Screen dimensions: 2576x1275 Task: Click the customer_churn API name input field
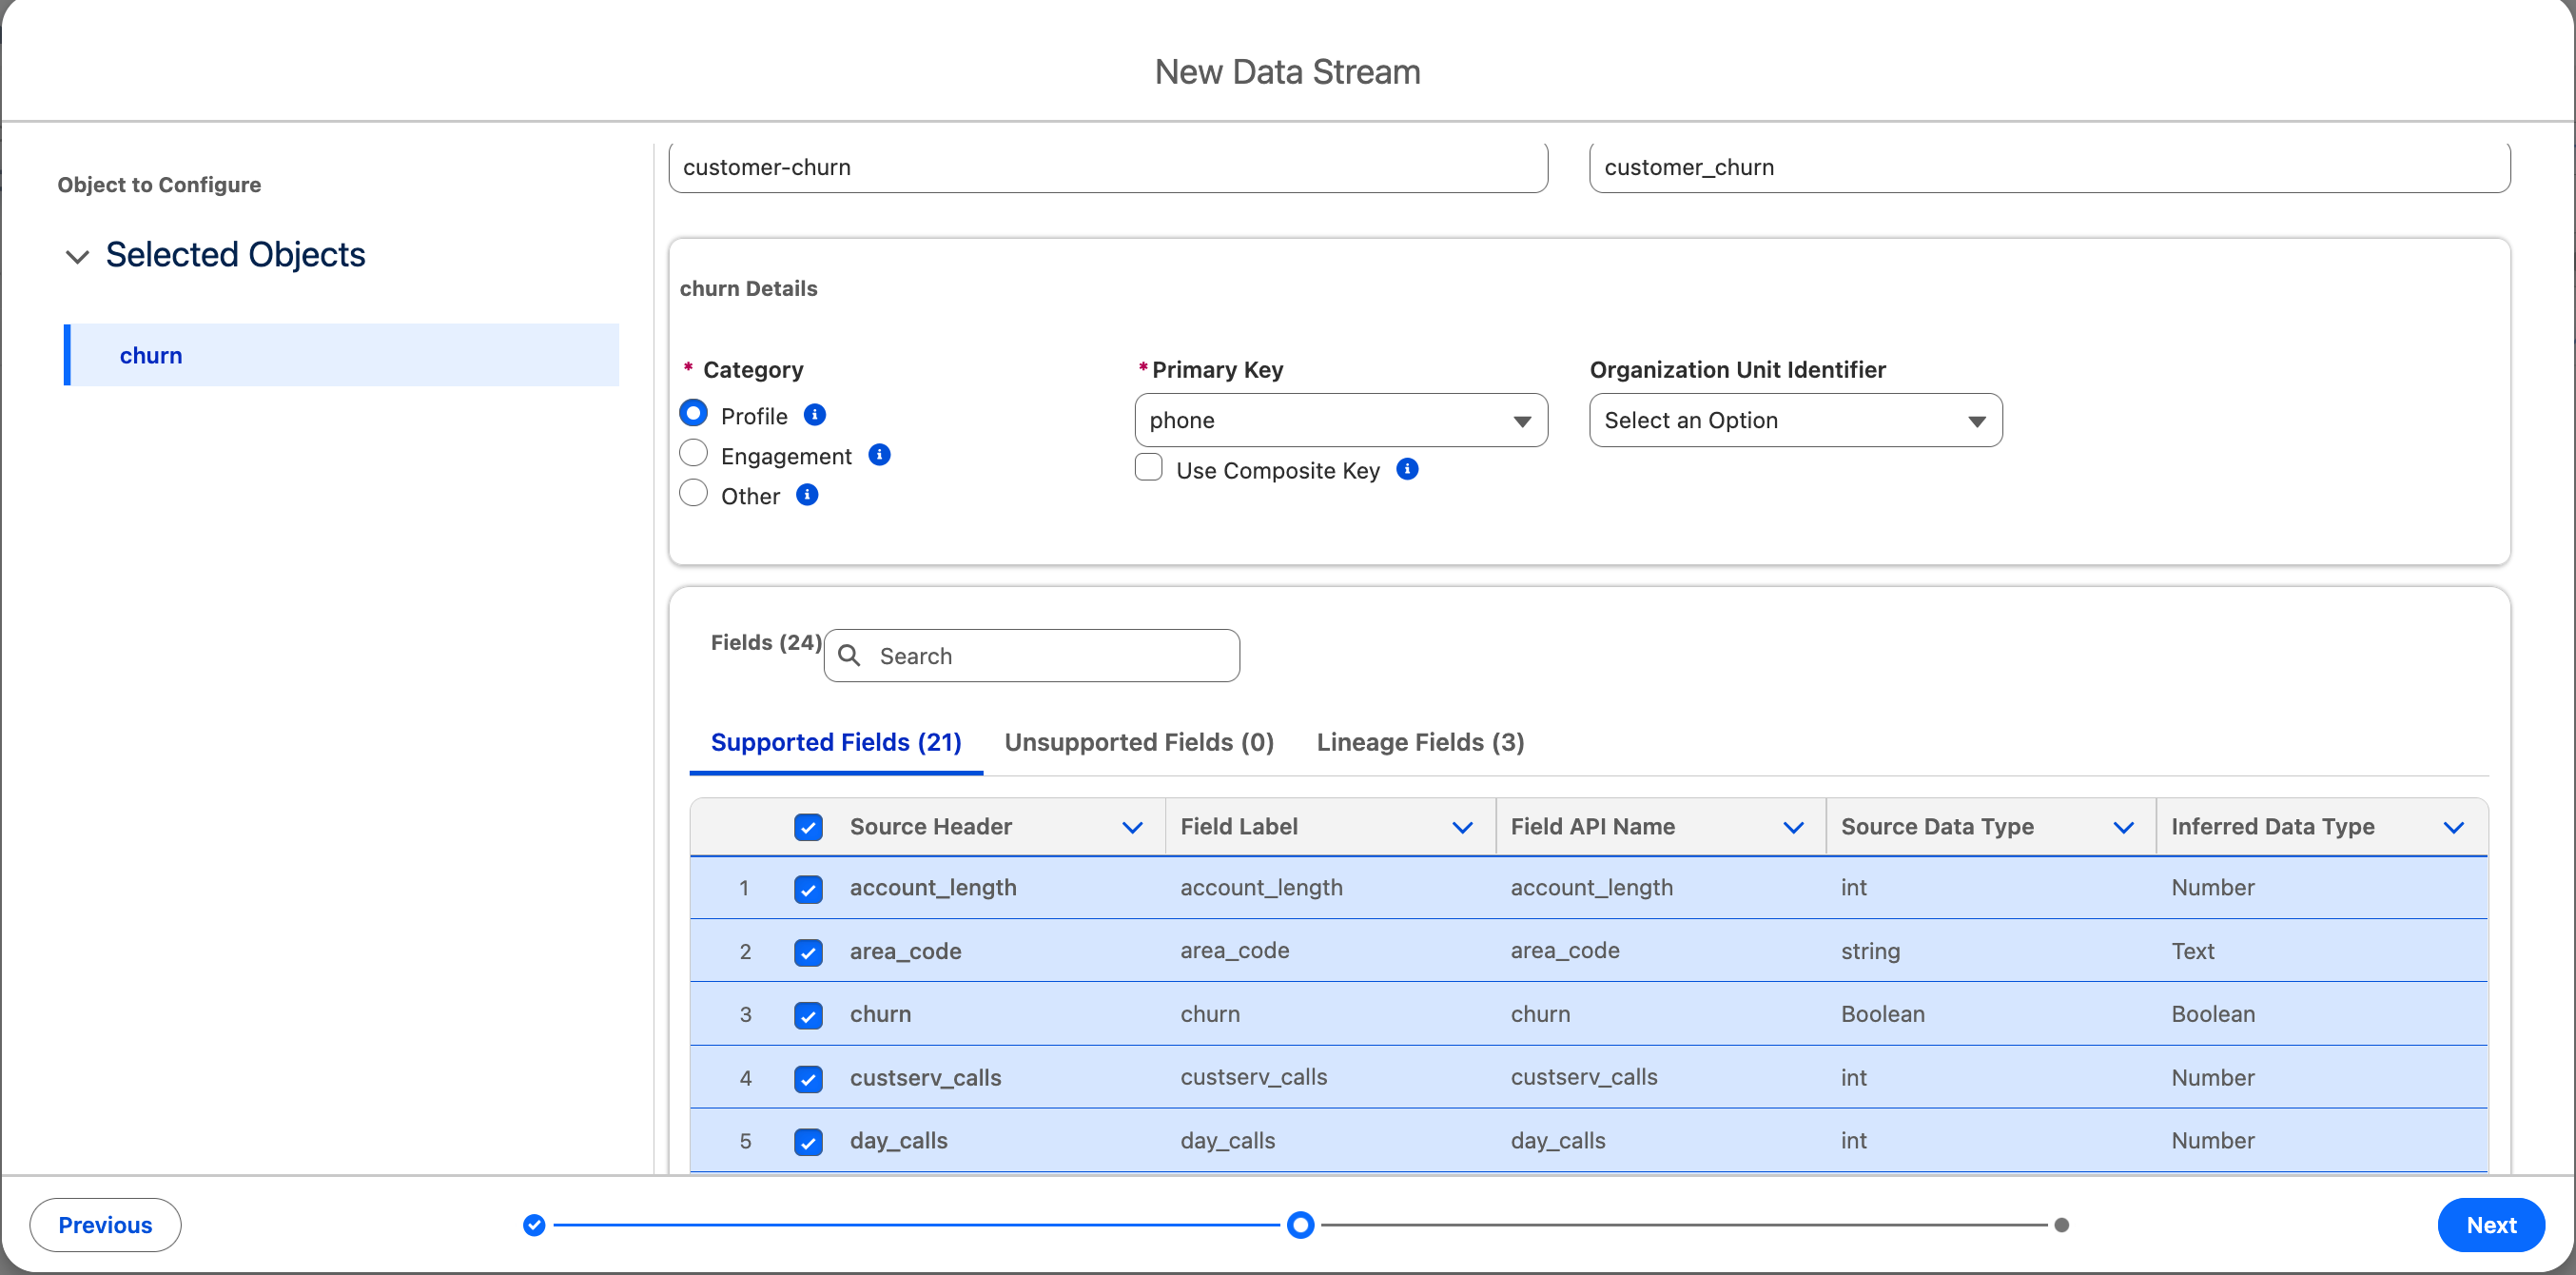click(x=2049, y=167)
